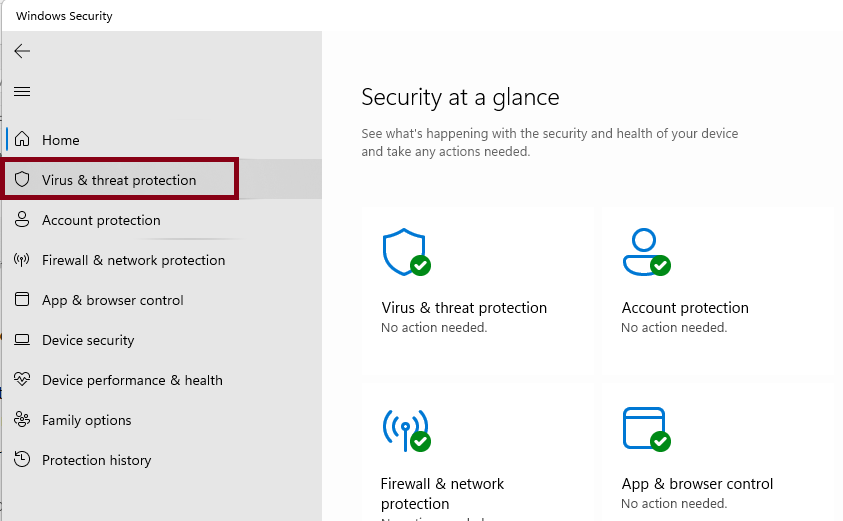
Task: Click the Security at a glance heading
Action: click(460, 97)
